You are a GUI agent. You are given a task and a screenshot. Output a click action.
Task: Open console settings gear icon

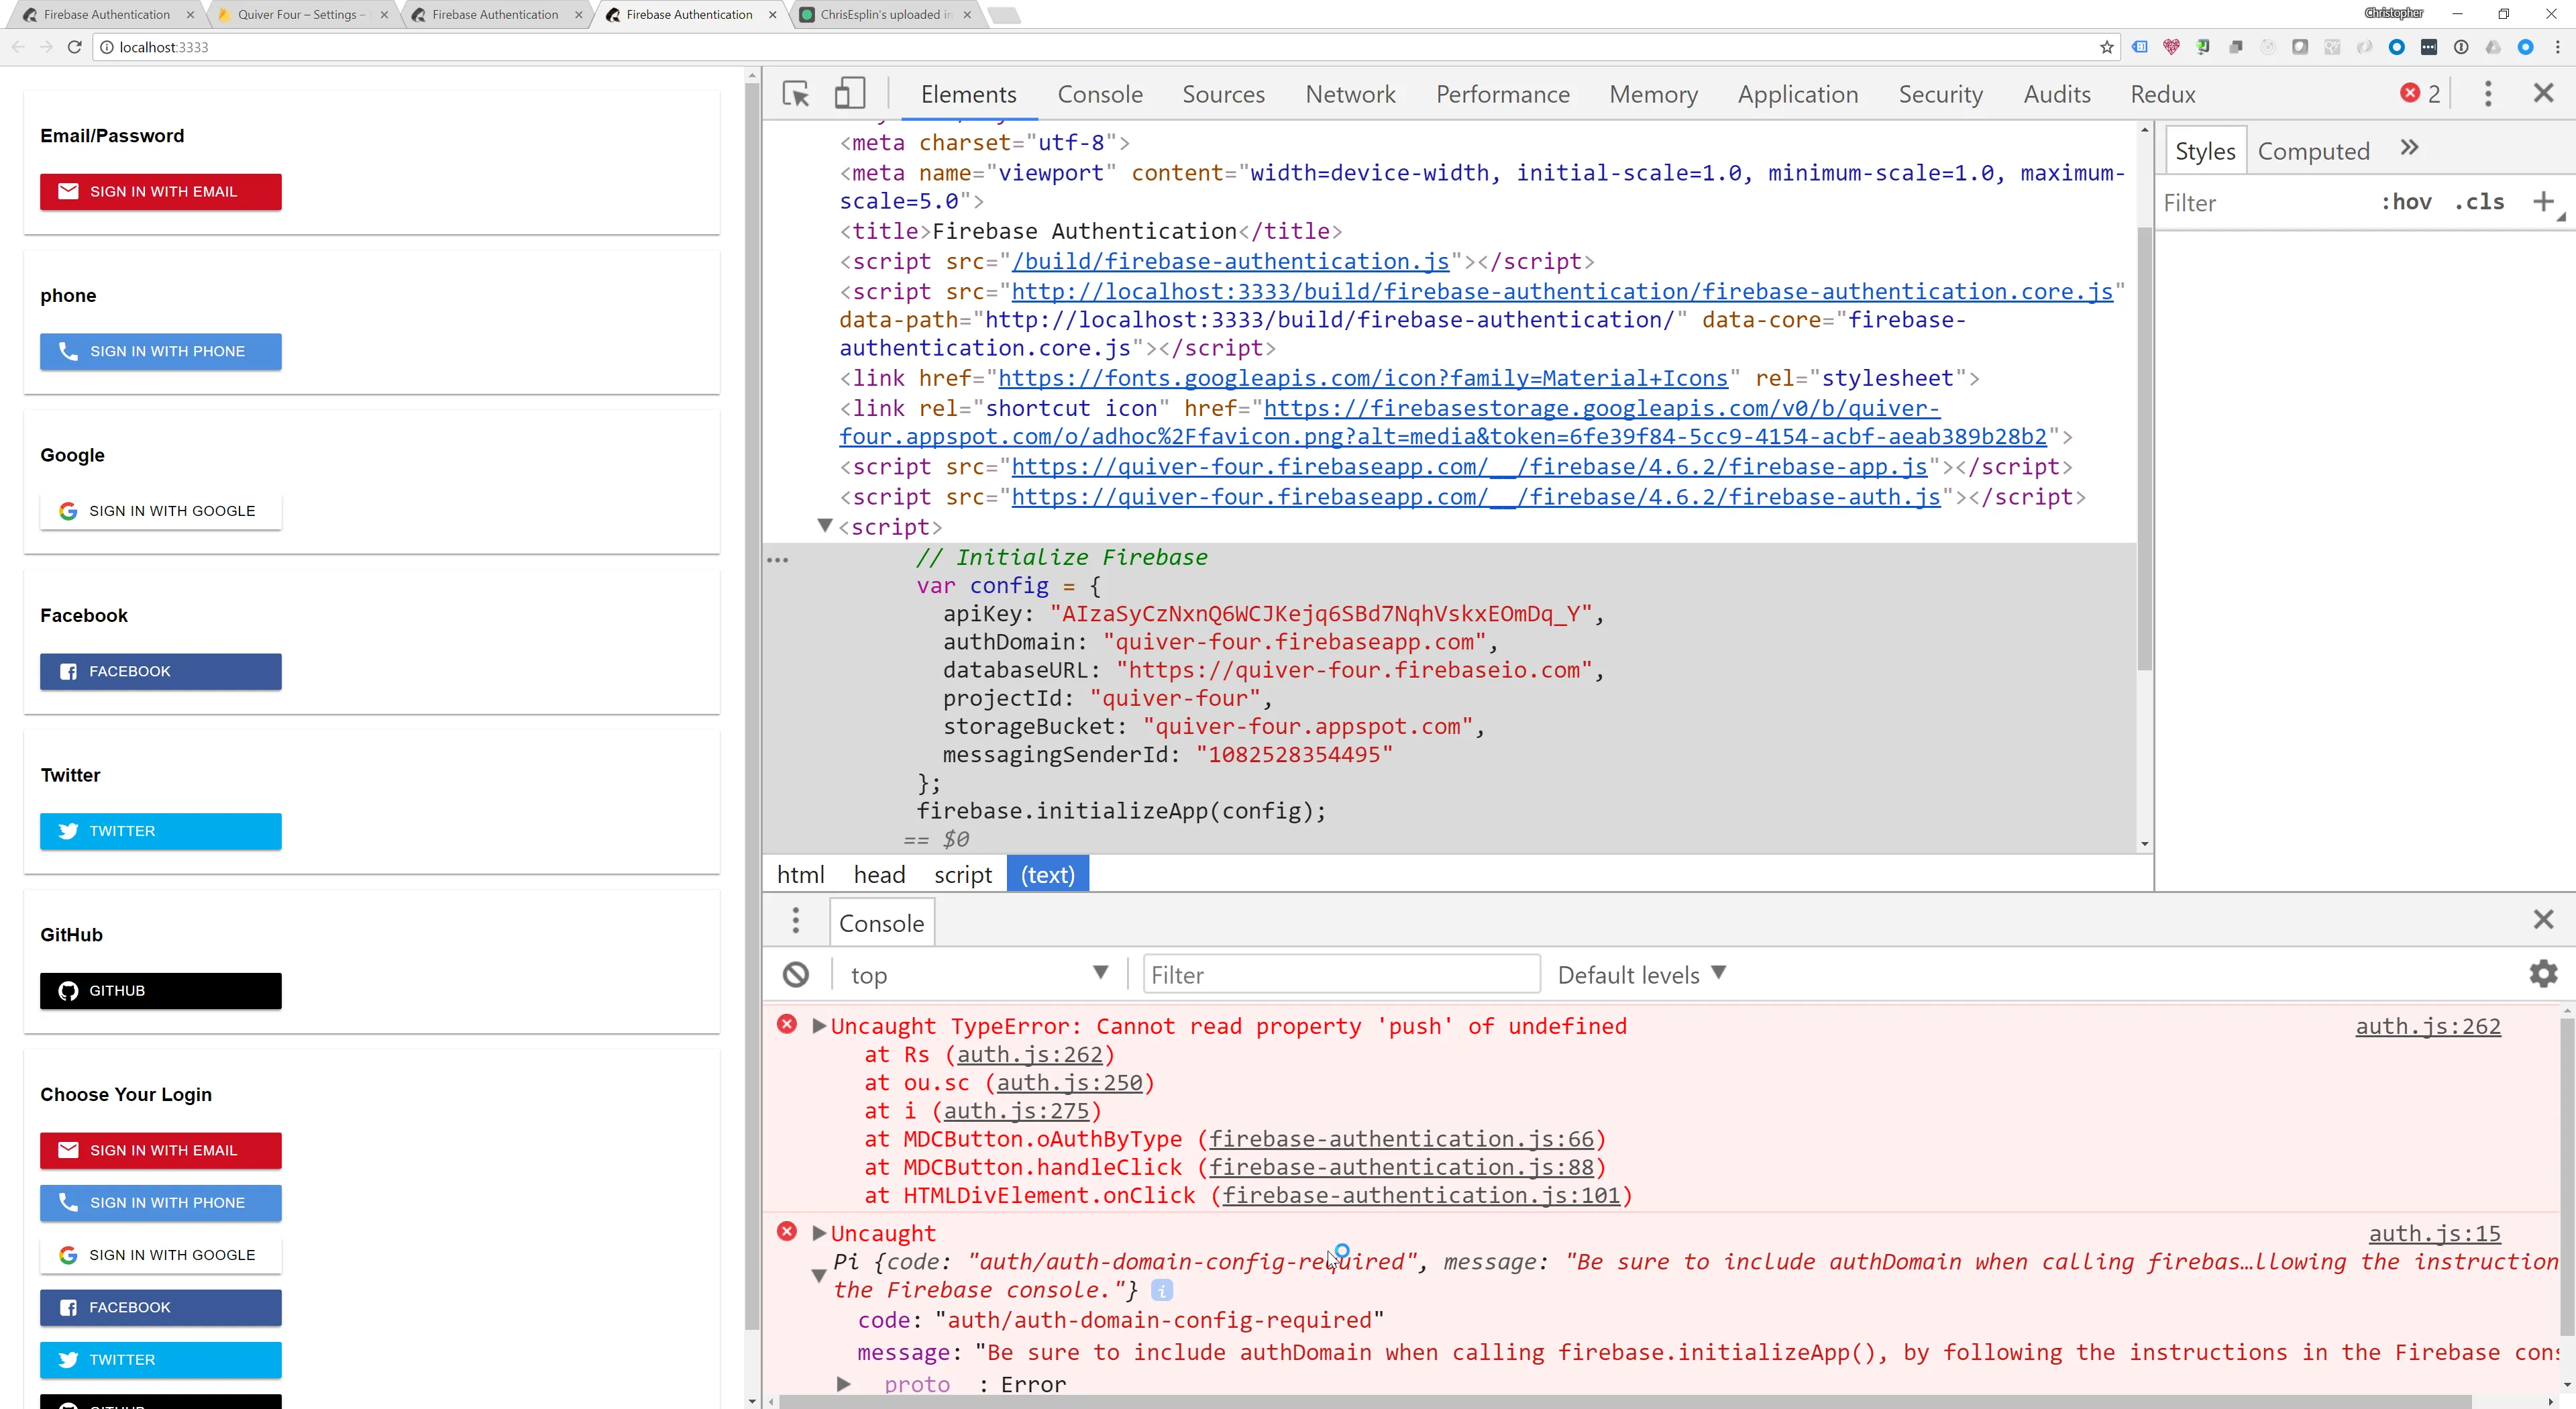2543,974
